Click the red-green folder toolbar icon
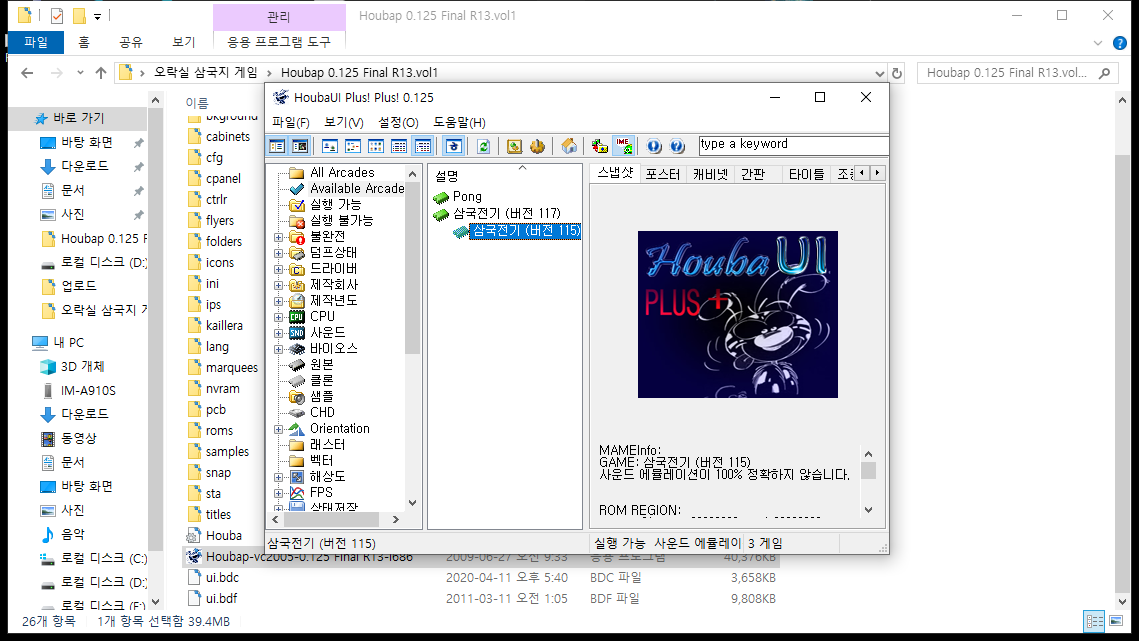The height and width of the screenshot is (641, 1139). click(x=599, y=146)
